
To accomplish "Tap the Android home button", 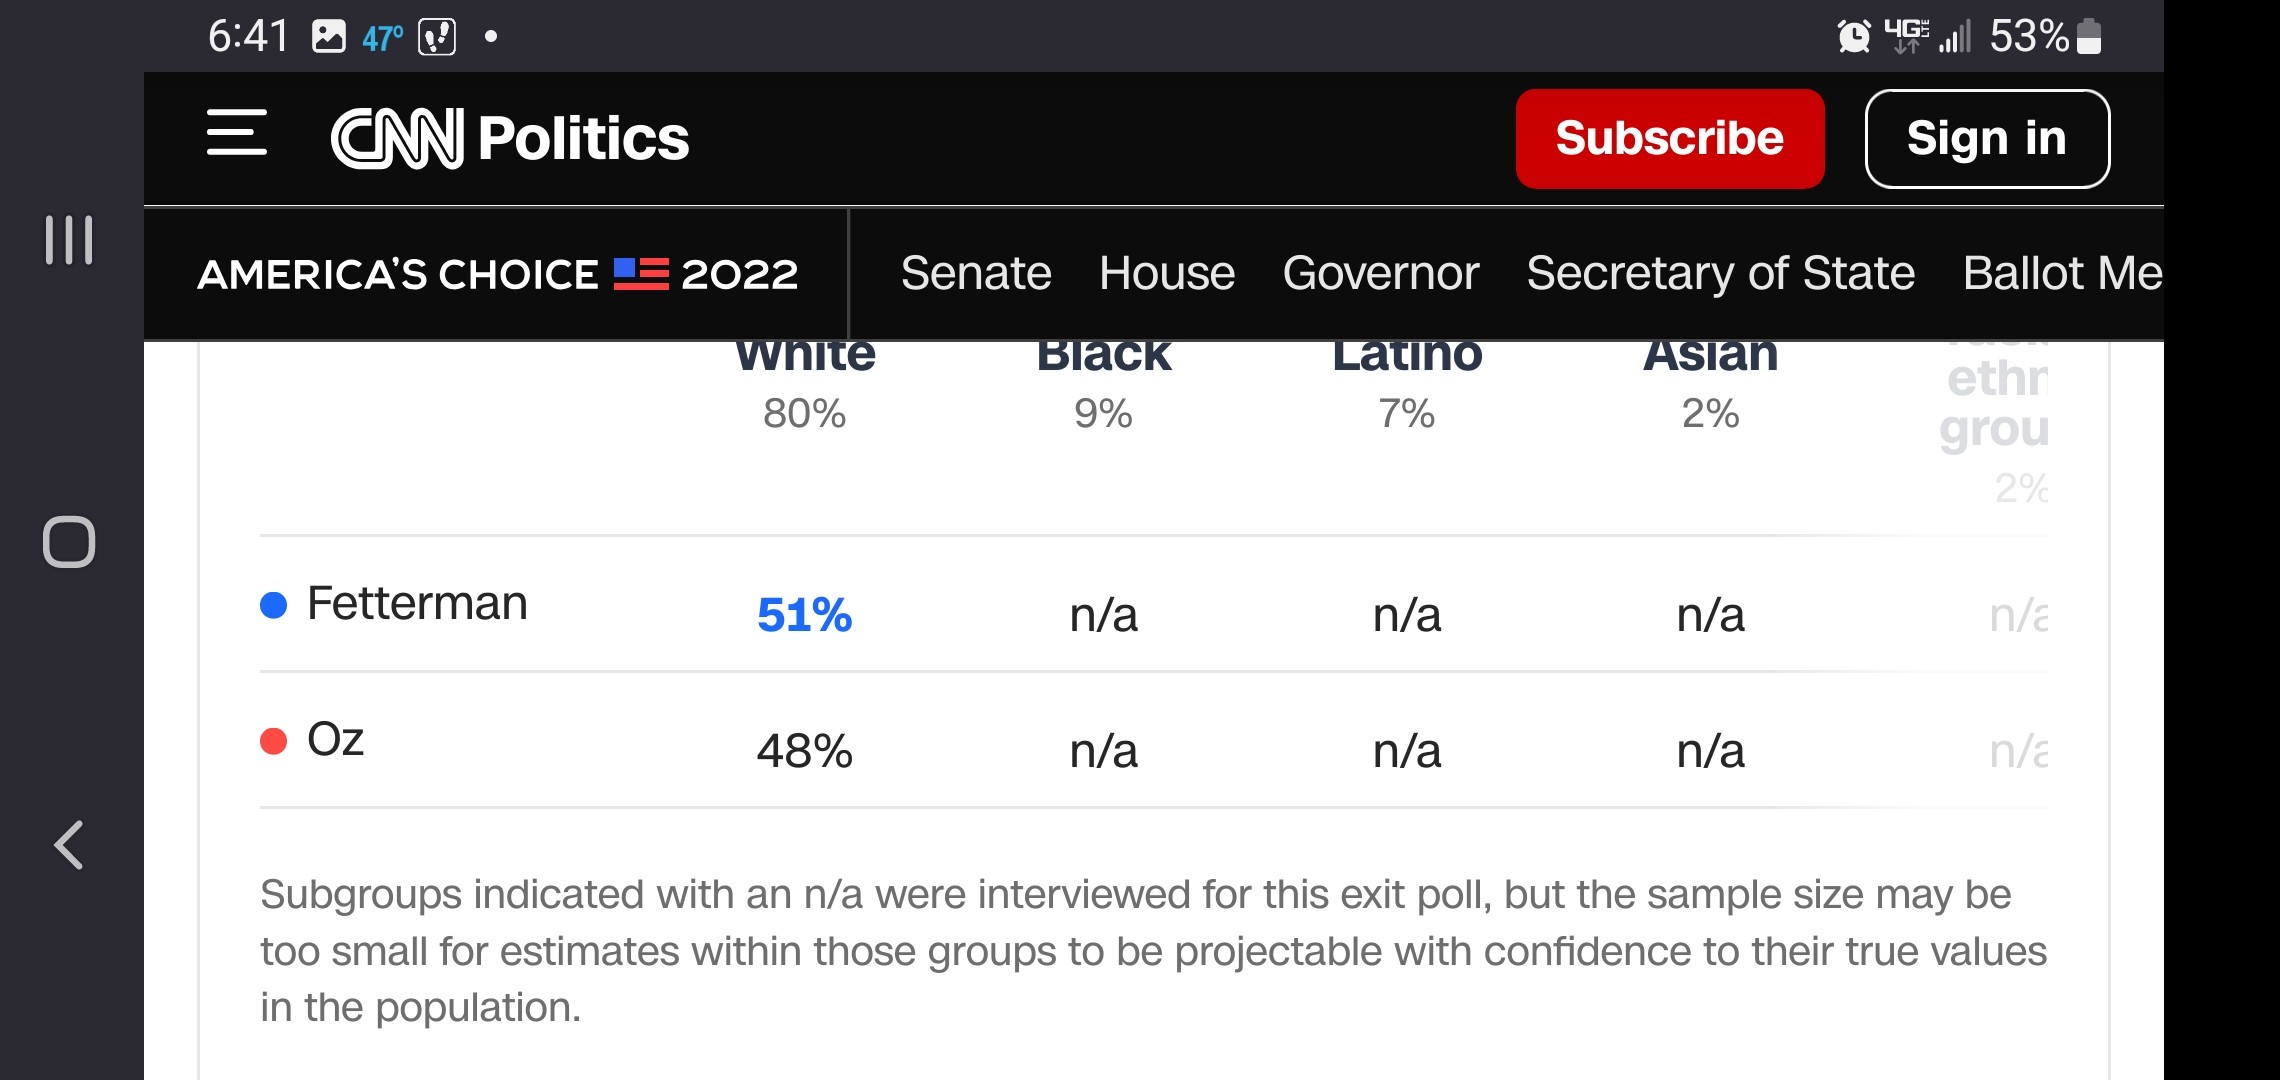I will click(x=69, y=542).
